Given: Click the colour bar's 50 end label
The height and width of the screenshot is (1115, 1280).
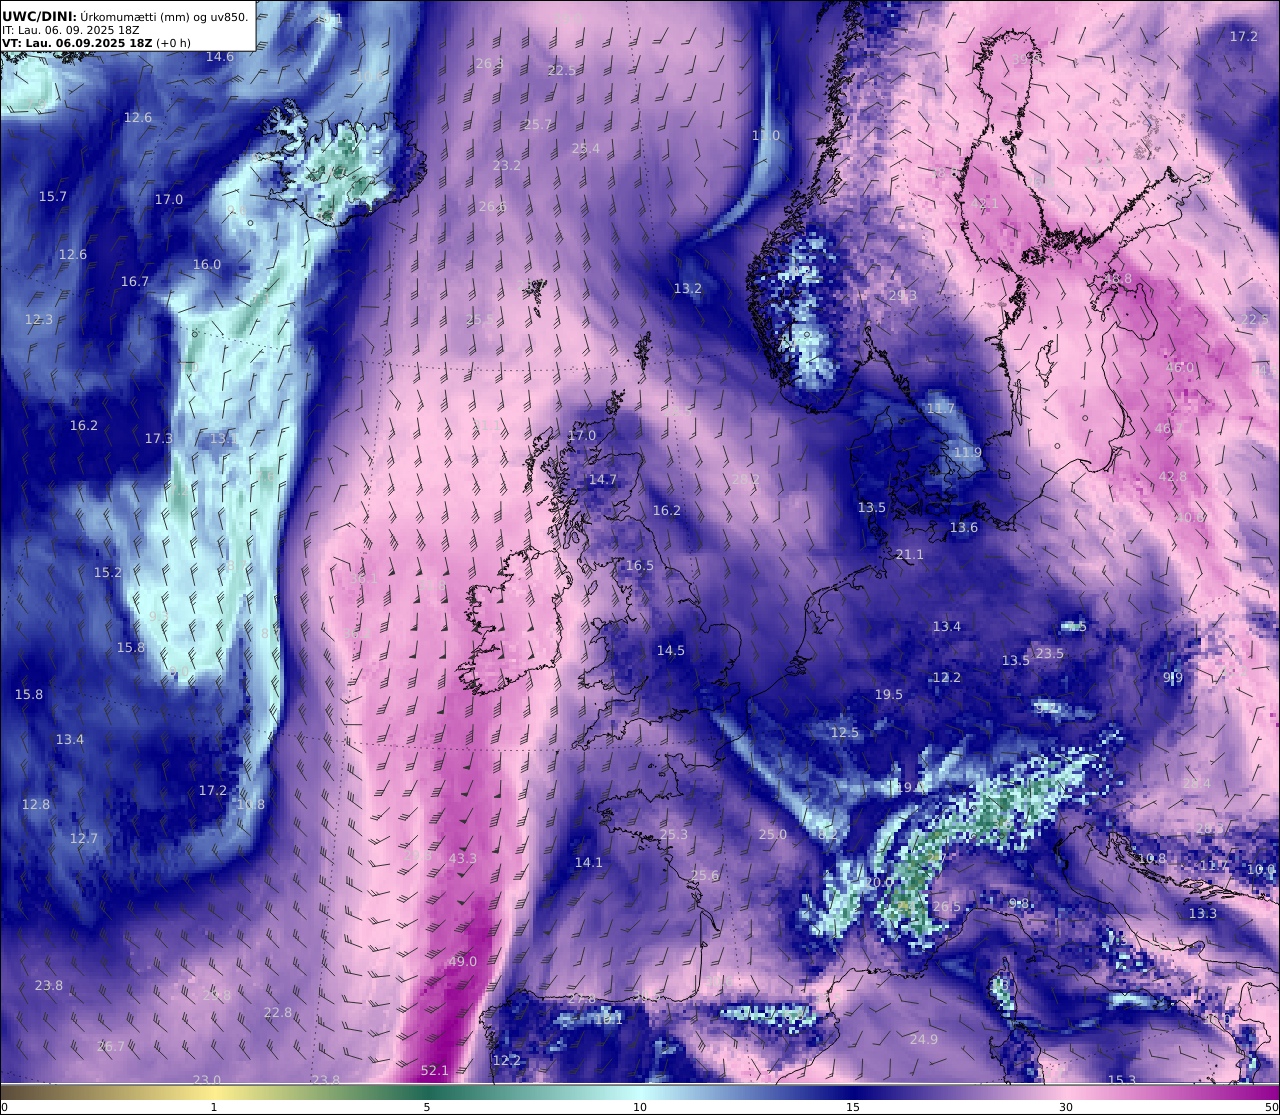Looking at the screenshot, I should [x=1271, y=1107].
